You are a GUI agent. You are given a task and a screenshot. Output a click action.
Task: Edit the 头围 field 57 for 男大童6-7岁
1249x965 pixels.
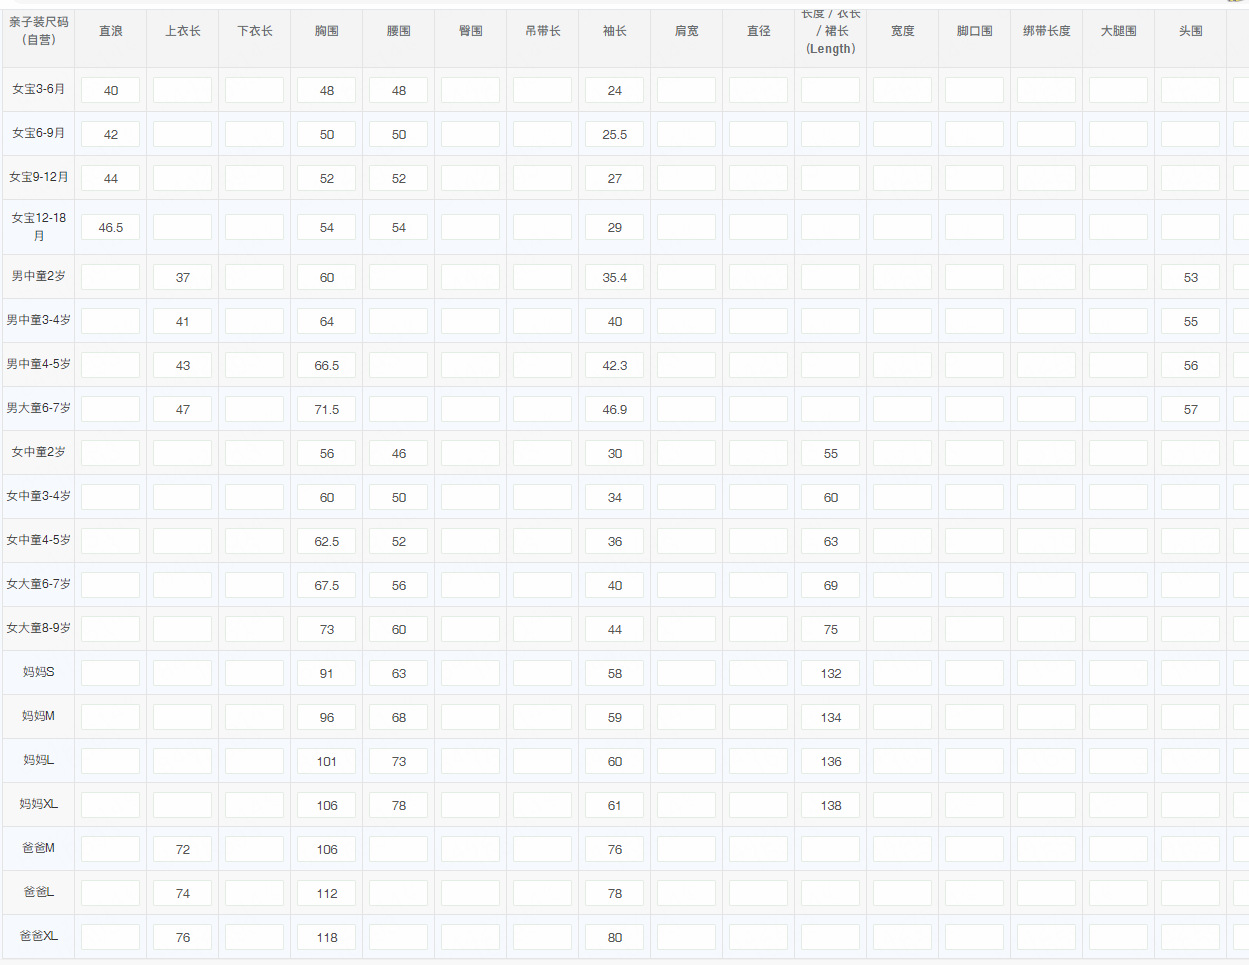click(x=1190, y=409)
